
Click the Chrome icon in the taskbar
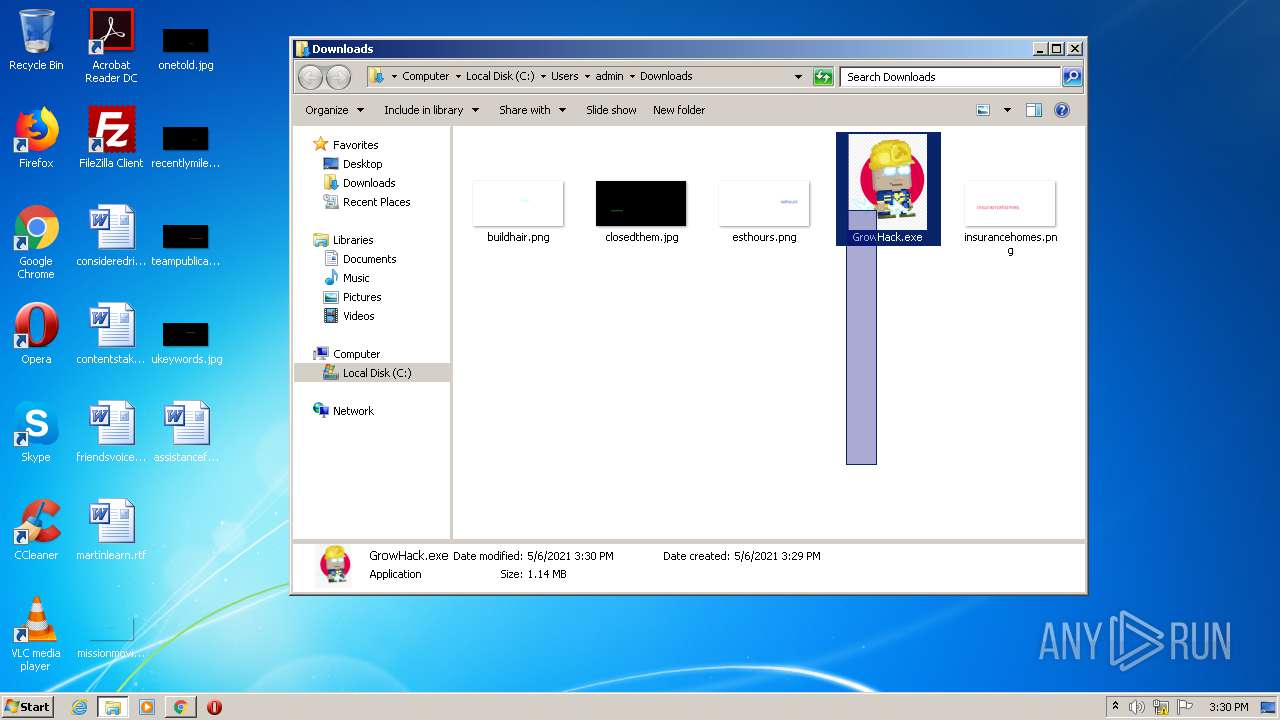pos(180,707)
